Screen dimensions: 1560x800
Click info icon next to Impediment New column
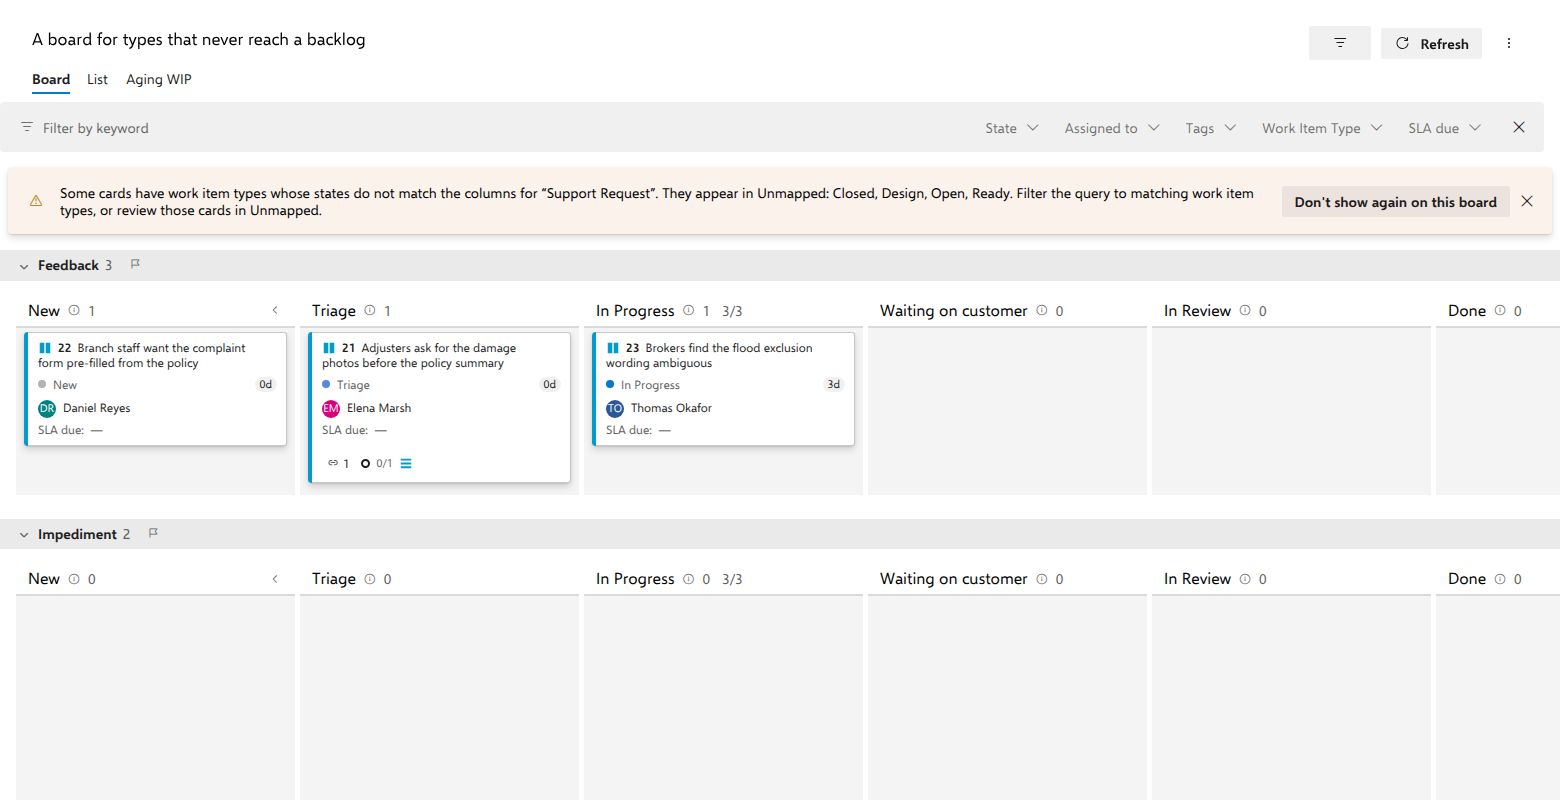[x=74, y=579]
